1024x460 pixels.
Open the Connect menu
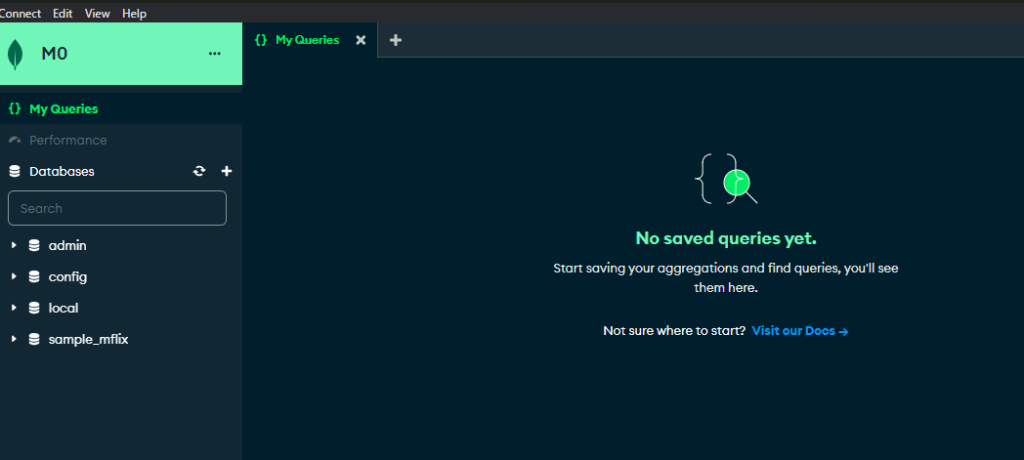click(x=20, y=14)
